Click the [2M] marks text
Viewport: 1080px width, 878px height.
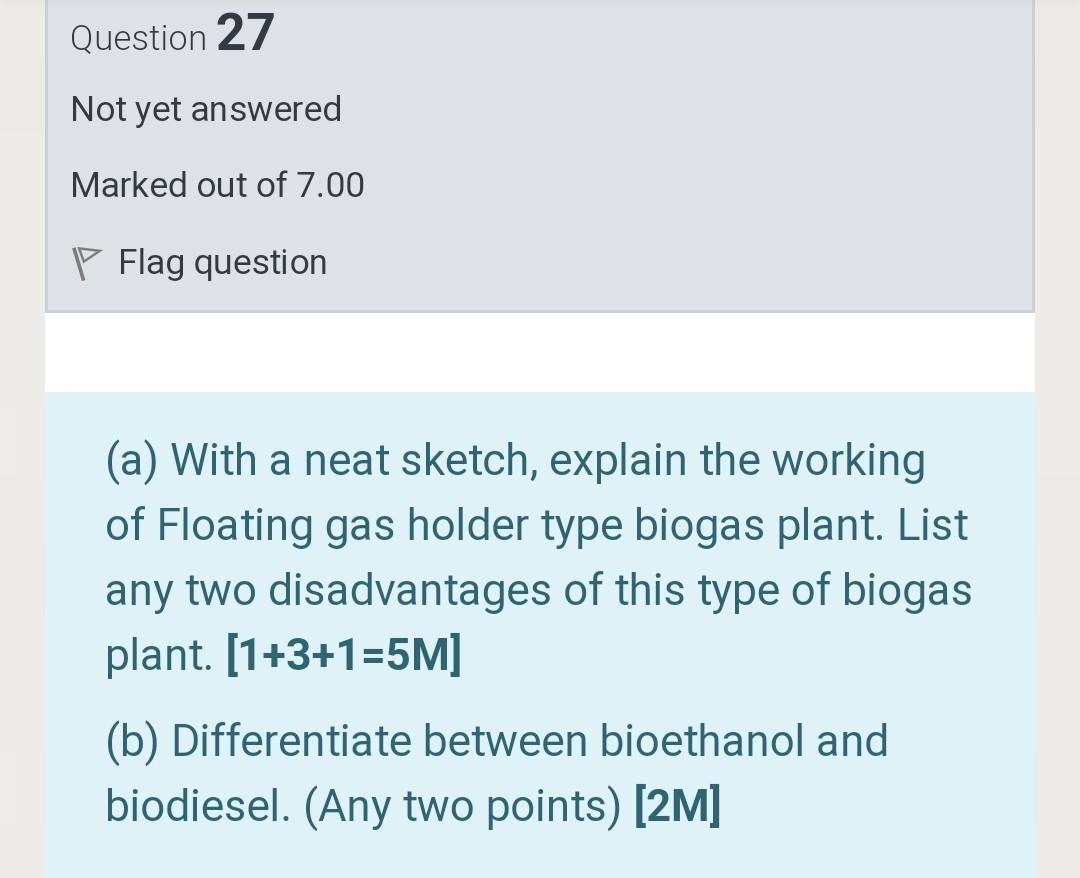677,806
